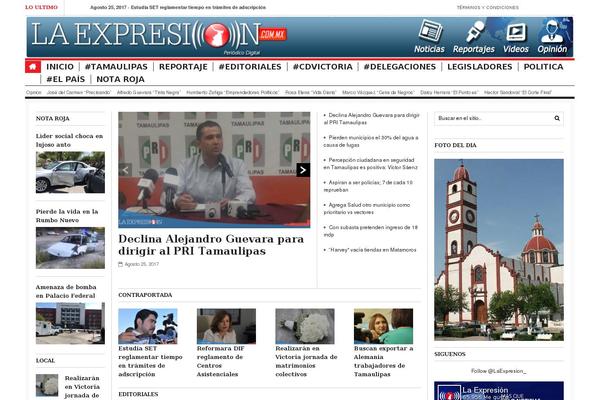Click Follow @LaExpresion_ link
600x400 pixels.
pos(499,371)
